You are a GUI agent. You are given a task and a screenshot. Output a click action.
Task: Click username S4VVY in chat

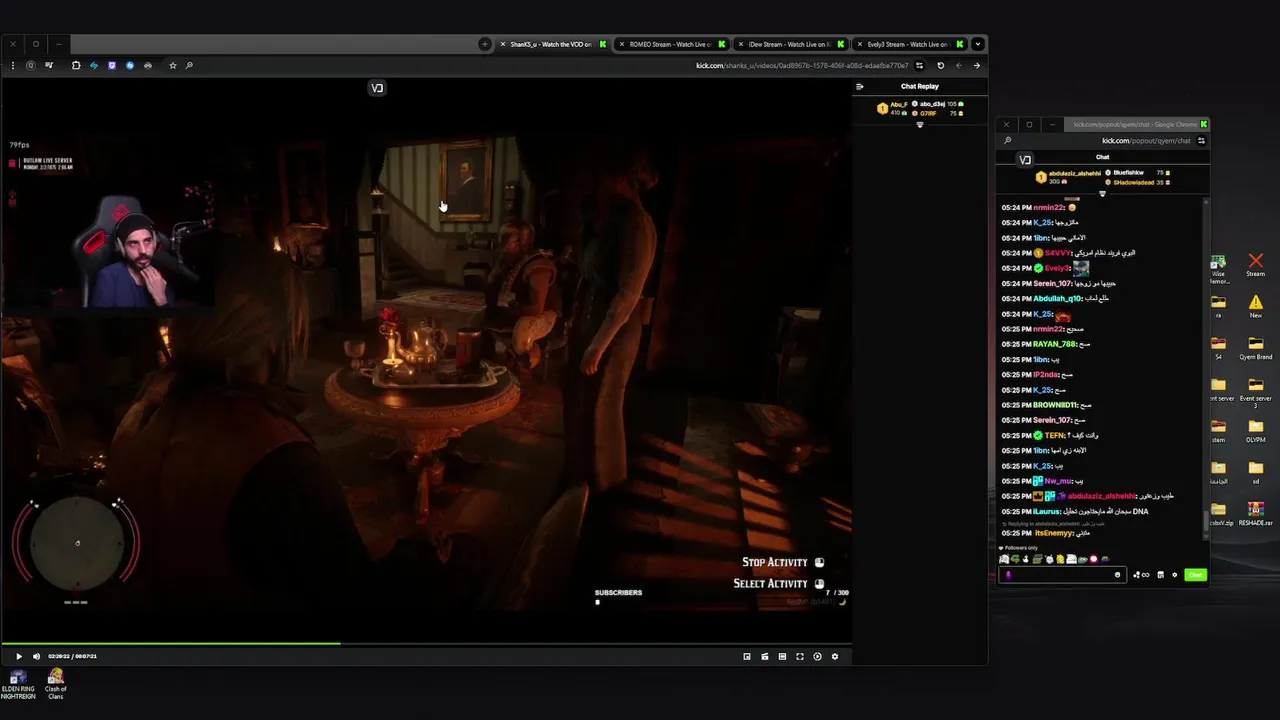coord(1057,253)
